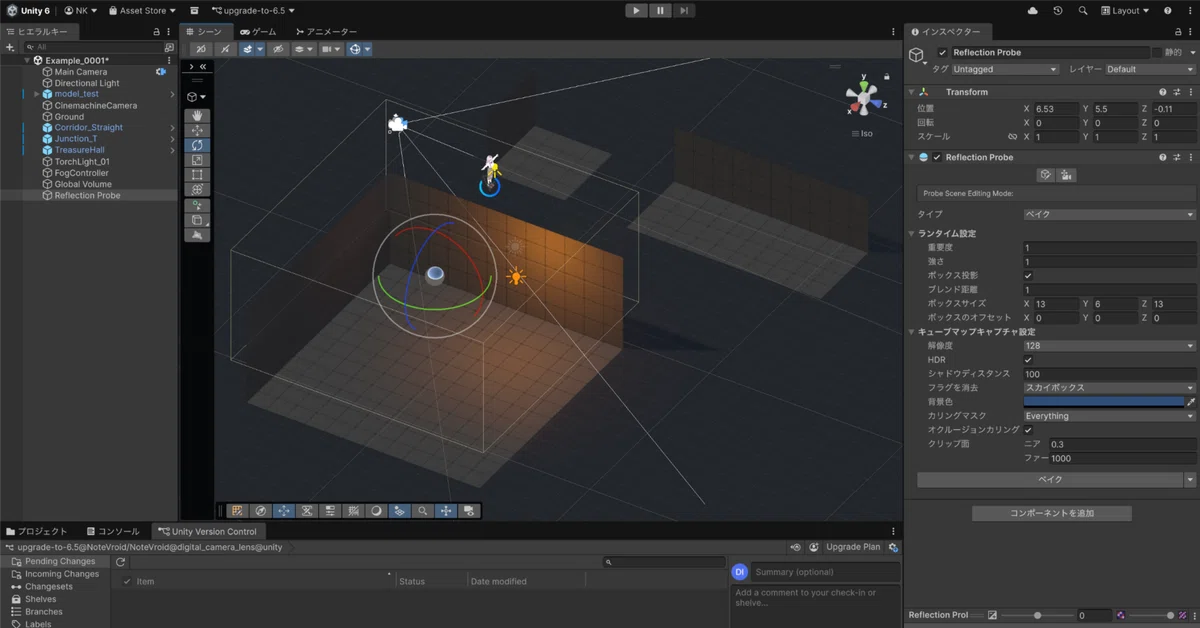The height and width of the screenshot is (628, 1200).
Task: Click the Summary (optional) input field
Action: (x=825, y=572)
